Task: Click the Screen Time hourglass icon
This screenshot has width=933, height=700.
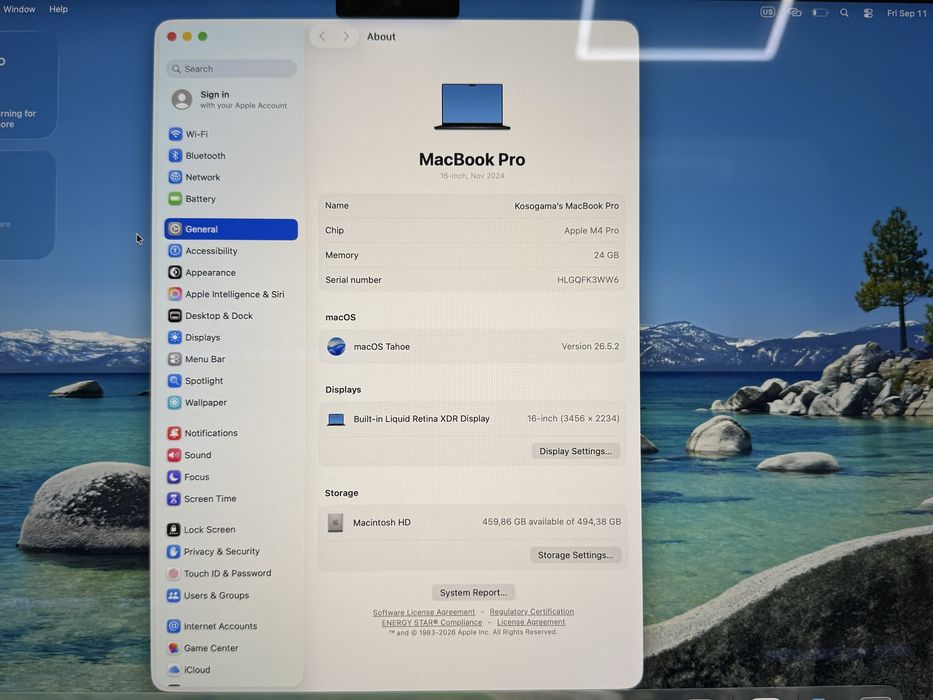Action: point(174,499)
